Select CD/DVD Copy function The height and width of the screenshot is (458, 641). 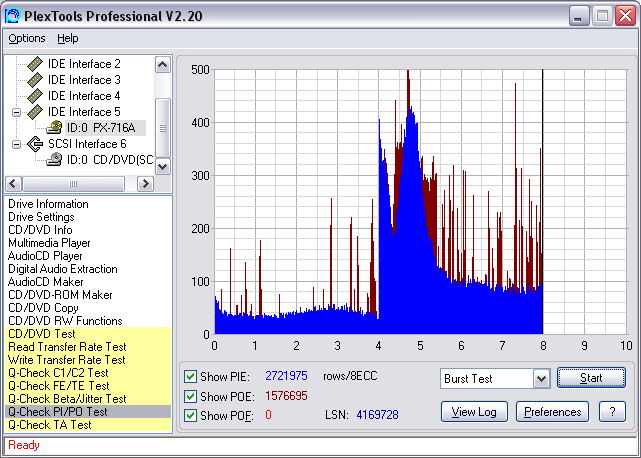pos(43,308)
